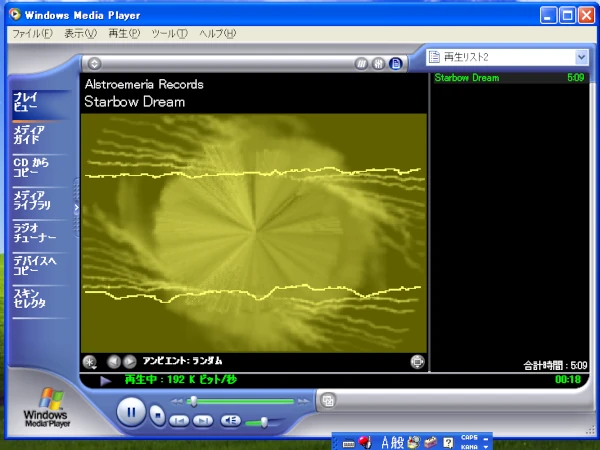Click the red ball IME icon
This screenshot has width=600, height=450.
click(365, 442)
